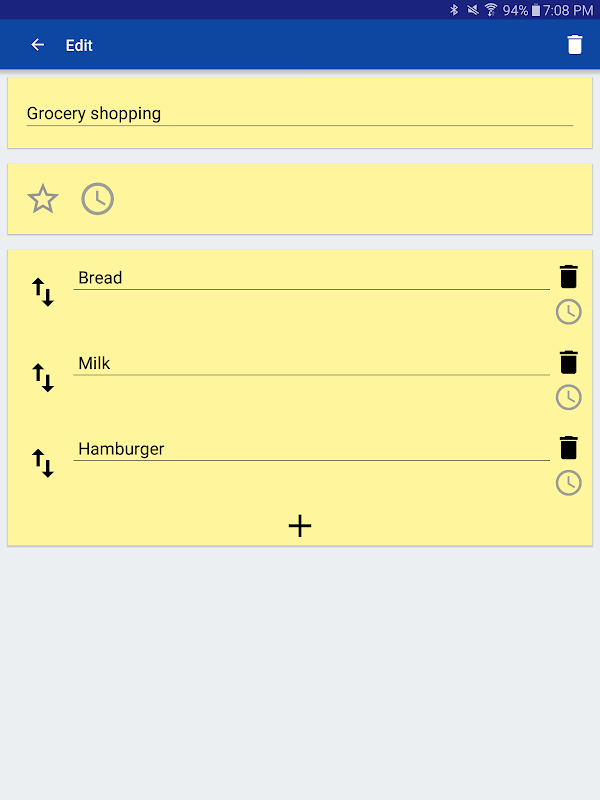The image size is (600, 800).
Task: Toggle the star favorite icon
Action: pos(43,199)
